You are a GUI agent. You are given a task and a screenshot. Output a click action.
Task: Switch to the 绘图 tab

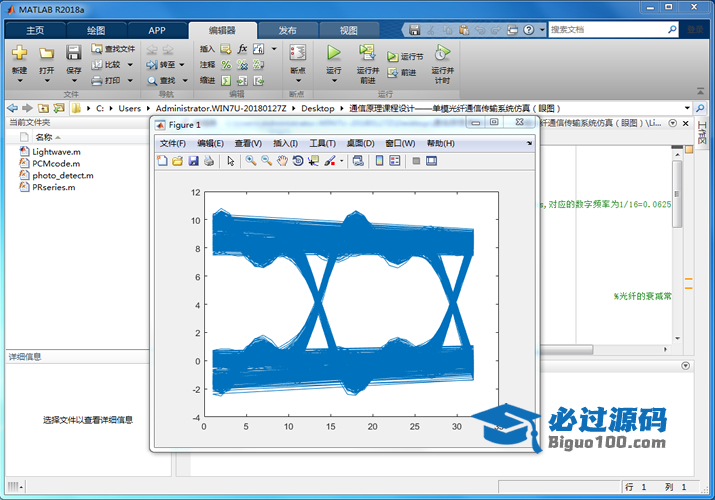pyautogui.click(x=96, y=31)
